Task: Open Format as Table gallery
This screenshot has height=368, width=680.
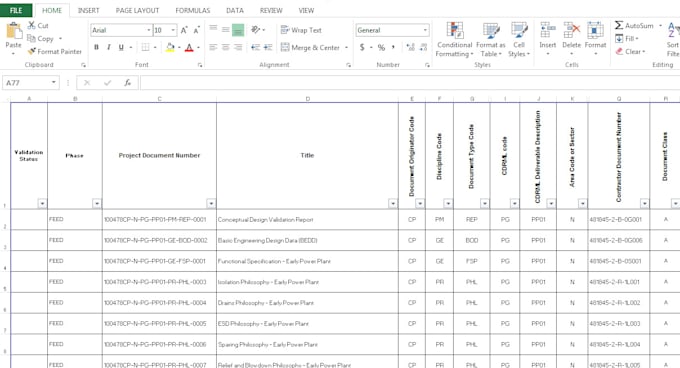Action: [x=491, y=39]
